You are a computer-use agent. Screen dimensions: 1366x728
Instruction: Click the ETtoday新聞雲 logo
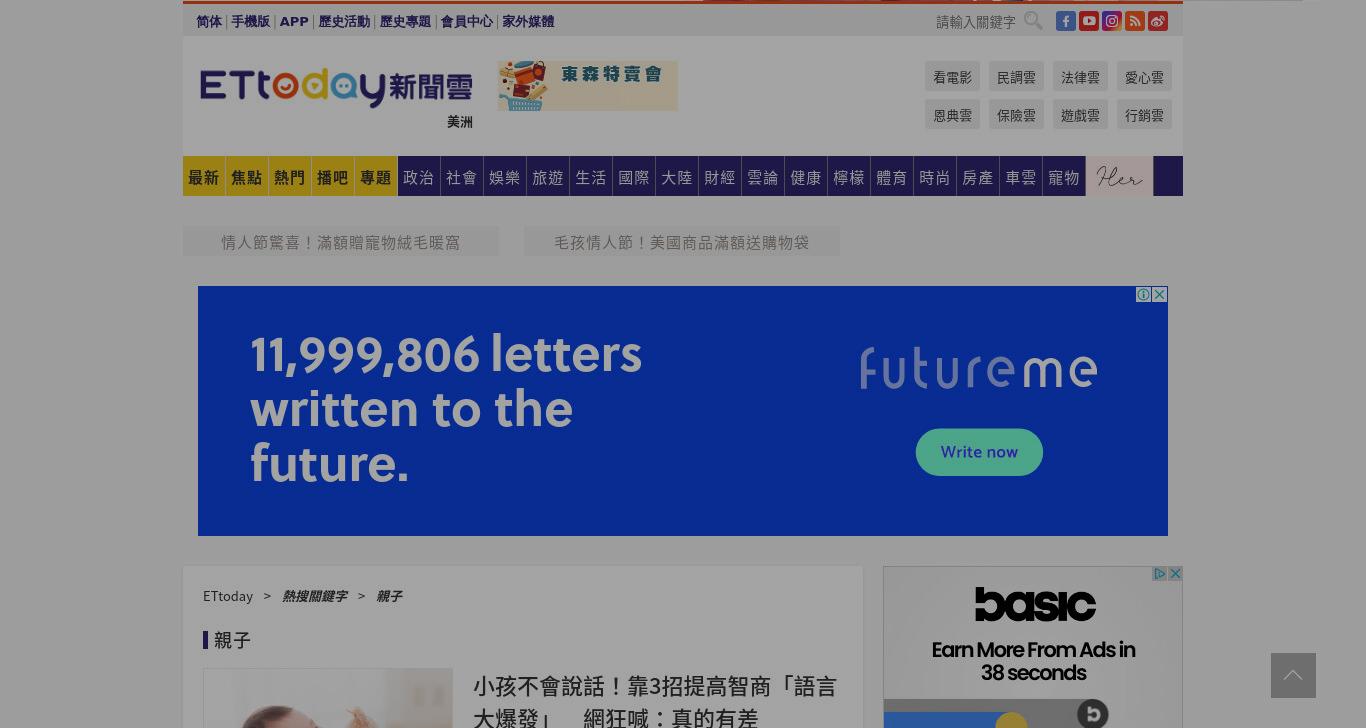tap(336, 87)
